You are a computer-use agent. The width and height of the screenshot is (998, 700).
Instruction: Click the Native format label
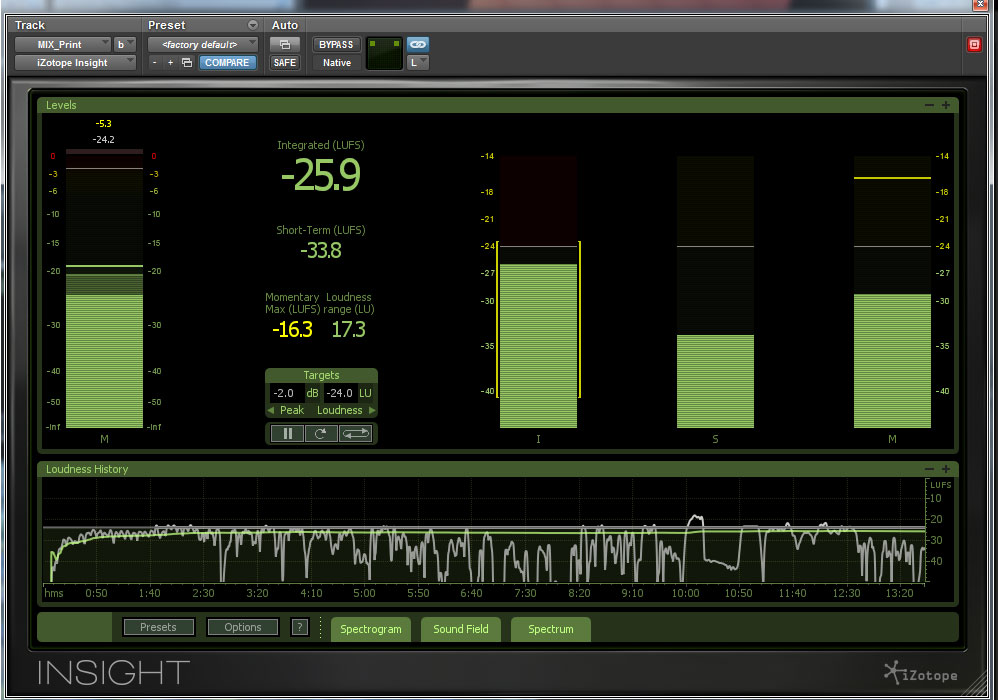click(x=337, y=62)
